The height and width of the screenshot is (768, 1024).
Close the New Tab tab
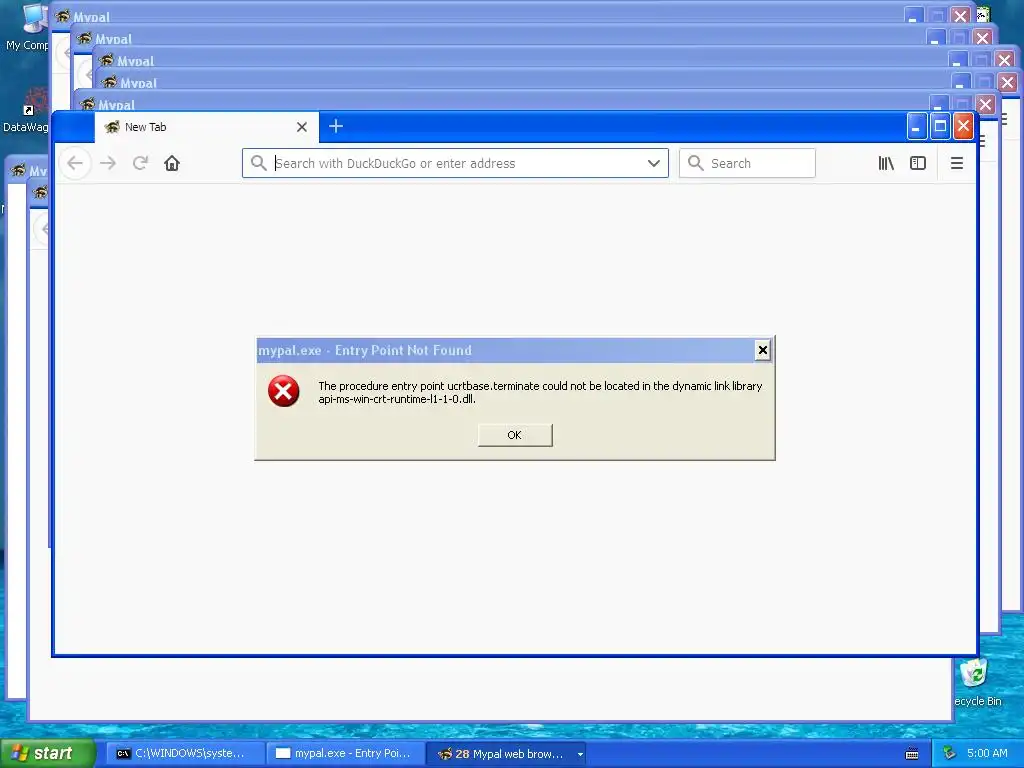point(302,127)
